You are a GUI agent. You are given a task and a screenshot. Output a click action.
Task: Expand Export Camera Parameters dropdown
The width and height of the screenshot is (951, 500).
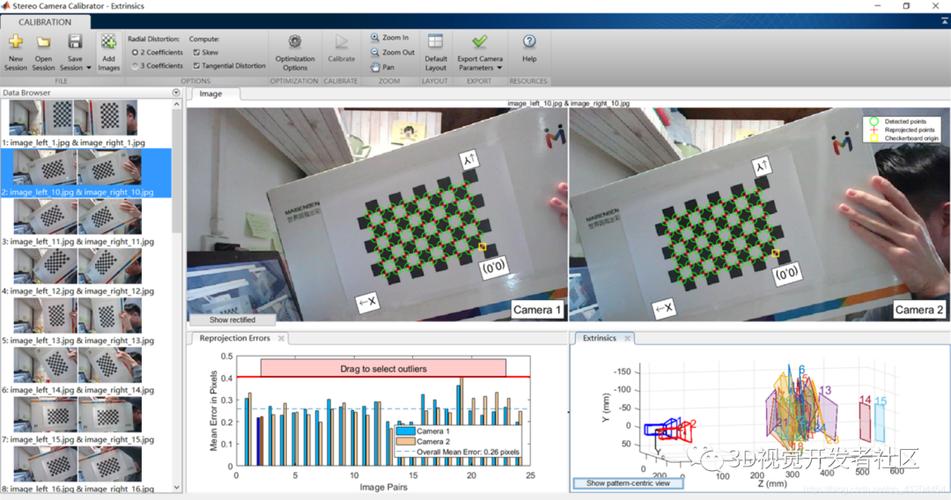click(500, 68)
